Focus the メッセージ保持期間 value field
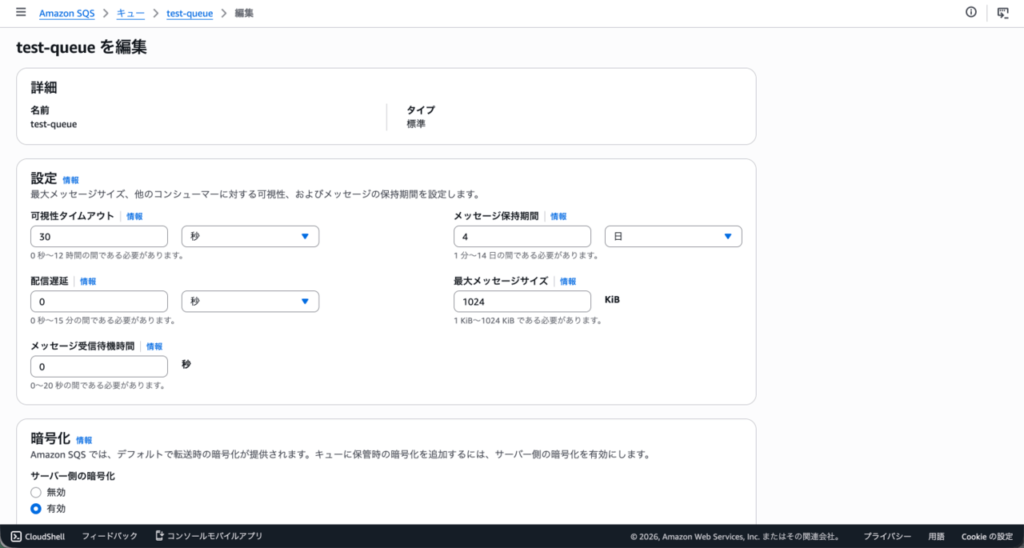Image resolution: width=1024 pixels, height=548 pixels. click(x=522, y=236)
